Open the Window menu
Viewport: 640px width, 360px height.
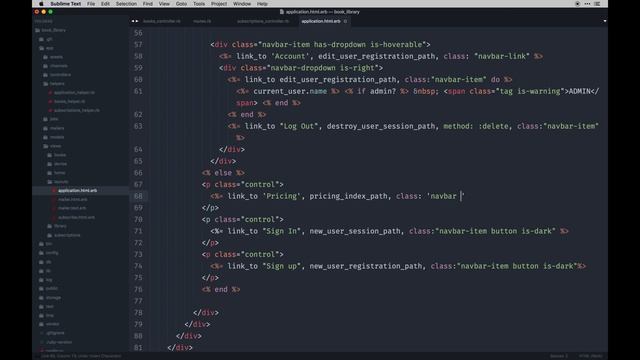[x=242, y=4]
